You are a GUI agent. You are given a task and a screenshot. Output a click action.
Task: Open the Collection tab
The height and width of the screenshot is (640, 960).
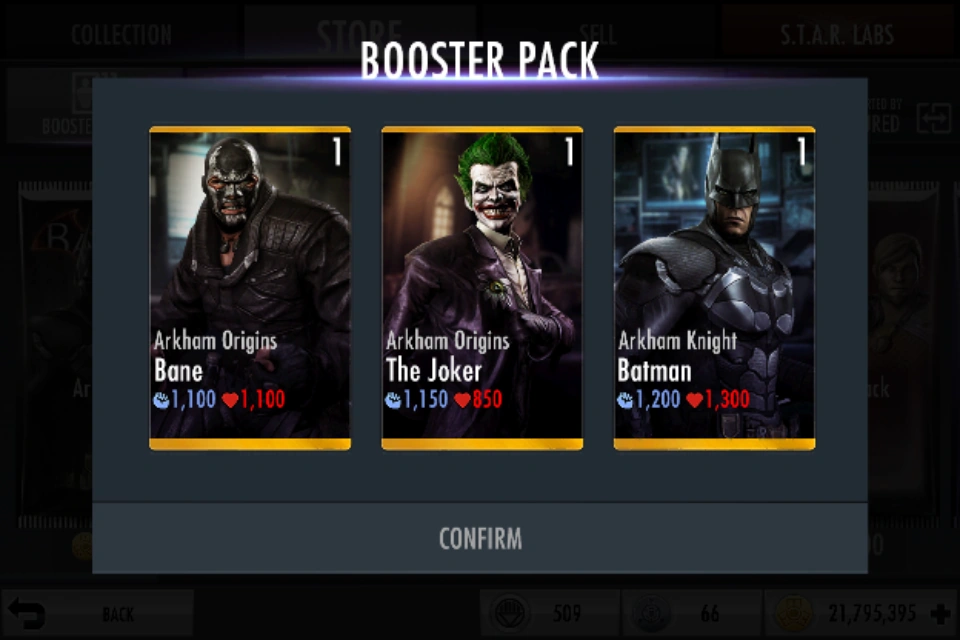121,34
